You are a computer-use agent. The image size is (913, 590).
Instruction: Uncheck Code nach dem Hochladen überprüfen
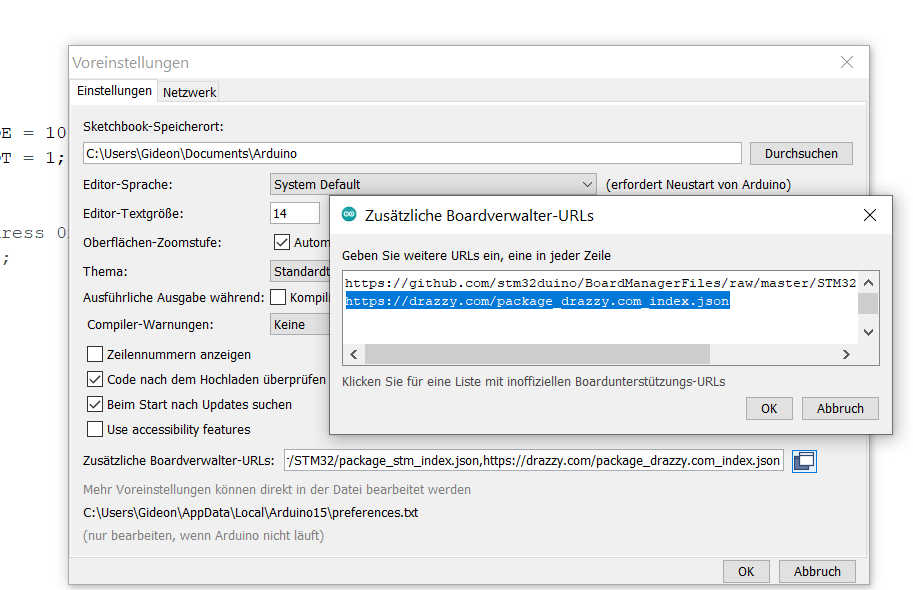click(95, 380)
